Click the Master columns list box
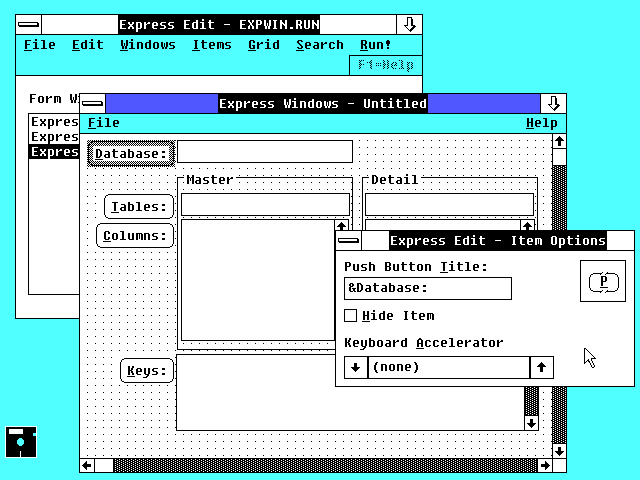 (258, 280)
